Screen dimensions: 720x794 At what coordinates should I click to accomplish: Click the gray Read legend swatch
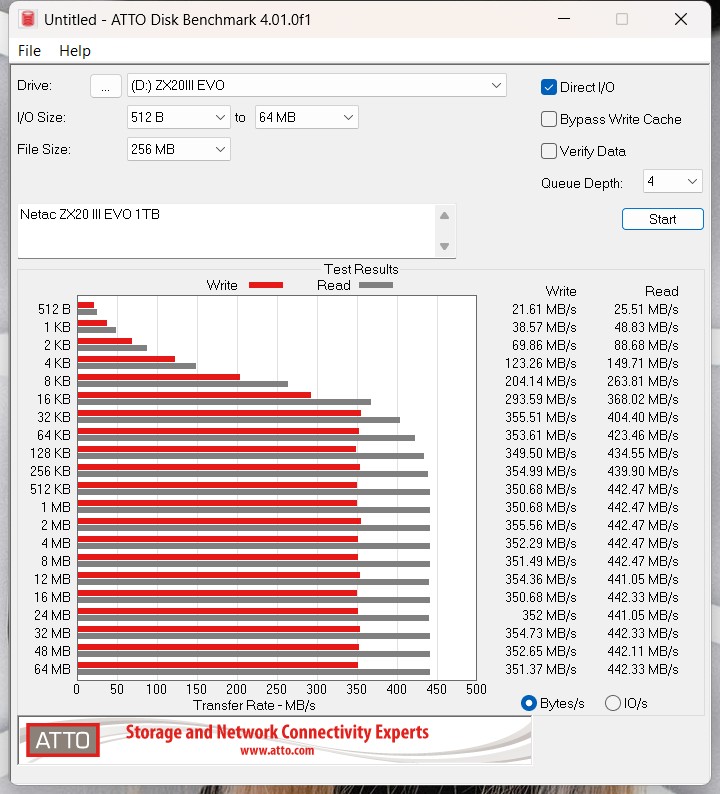[376, 285]
